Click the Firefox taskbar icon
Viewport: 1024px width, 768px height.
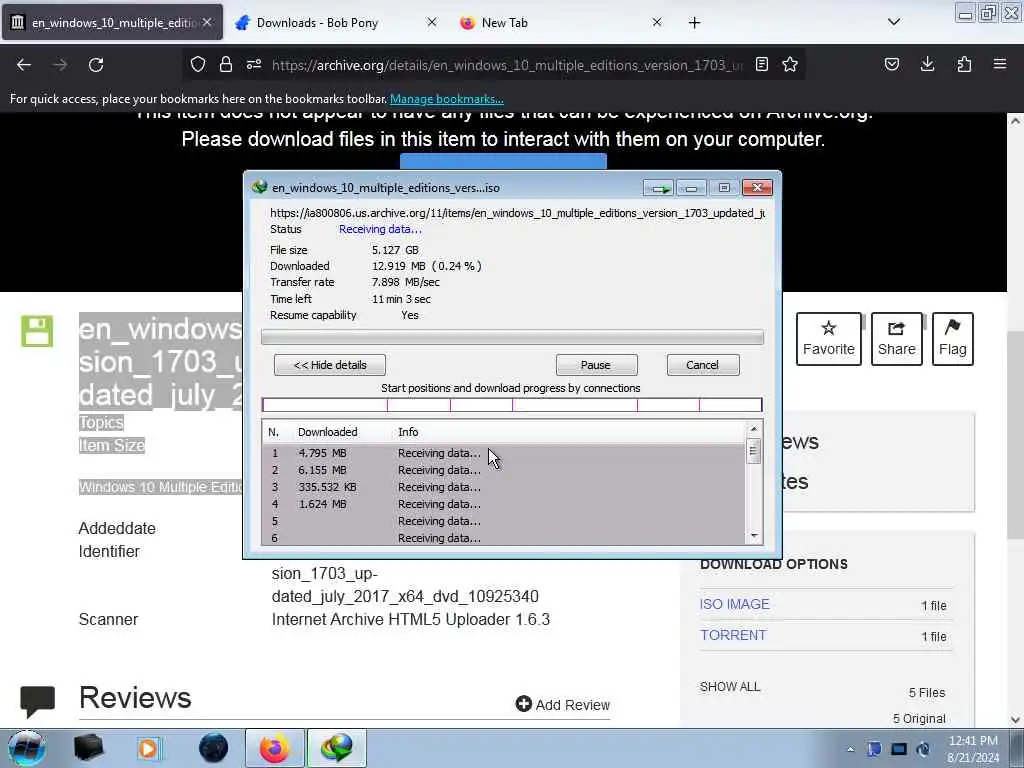[274, 748]
